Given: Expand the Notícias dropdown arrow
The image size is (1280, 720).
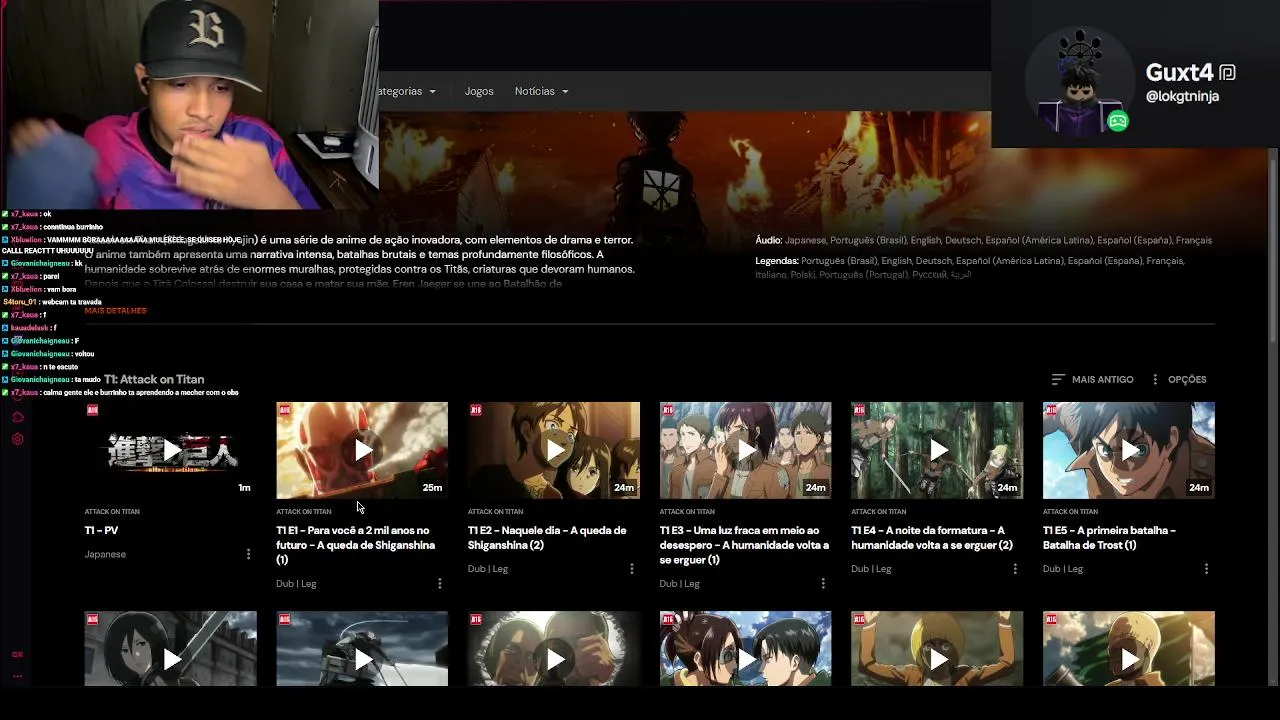Looking at the screenshot, I should pos(565,91).
